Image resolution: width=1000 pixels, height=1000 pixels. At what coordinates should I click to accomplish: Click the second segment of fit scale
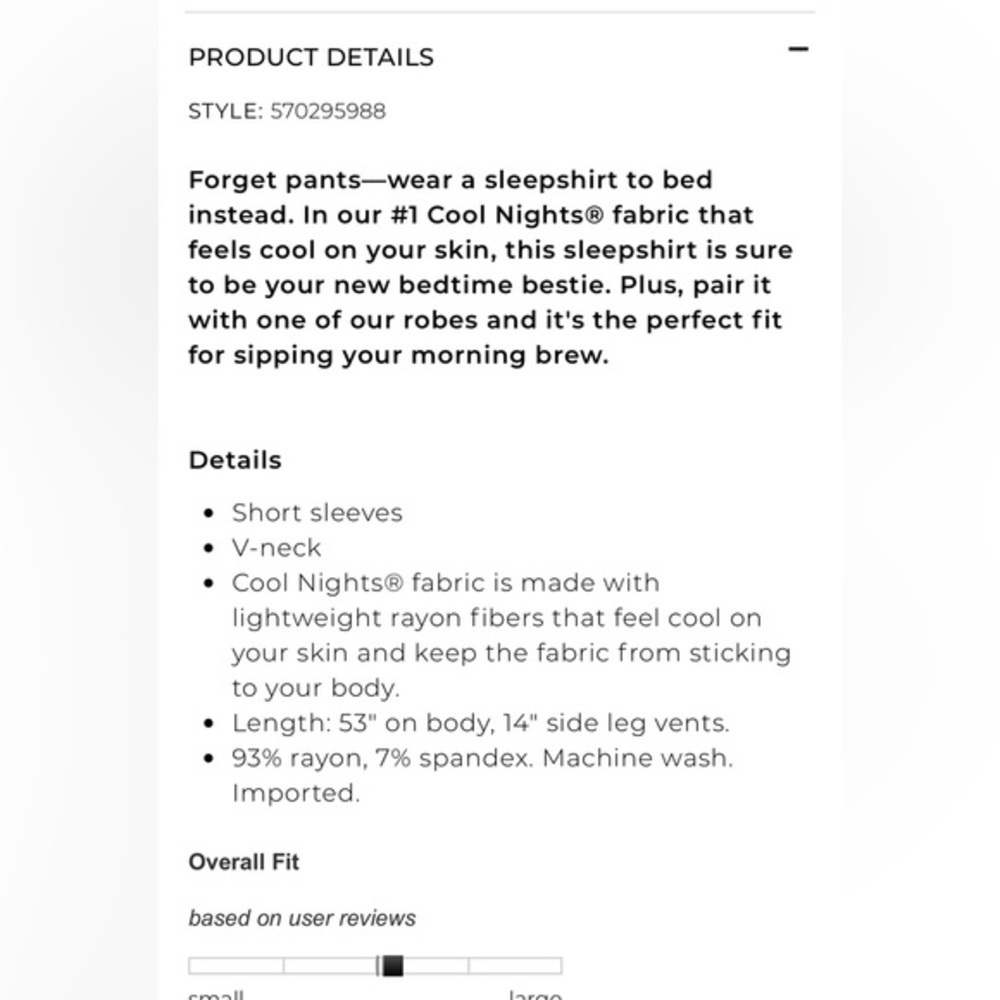[x=330, y=966]
